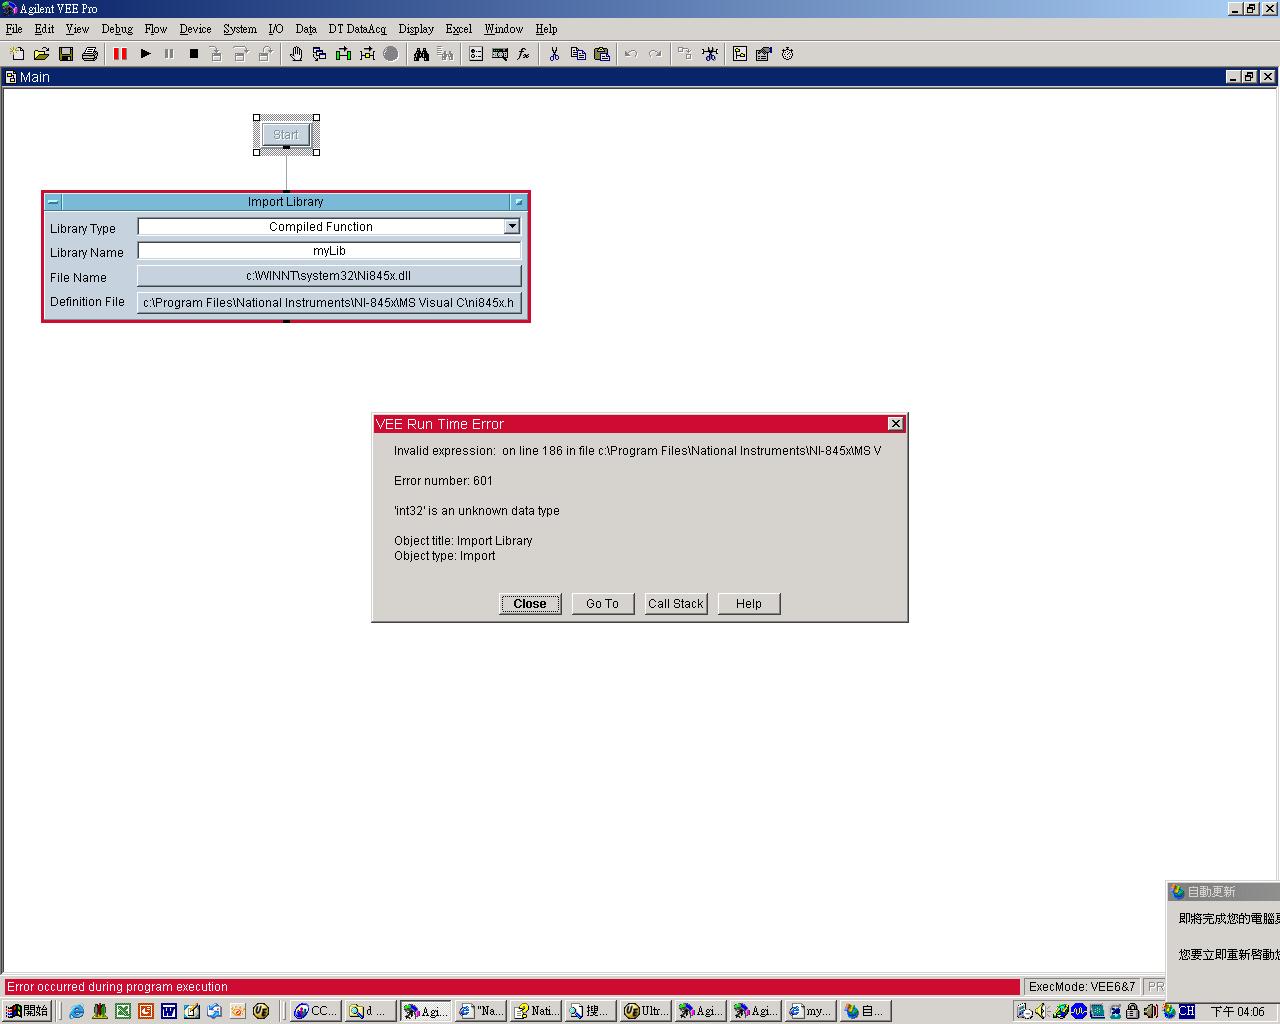Open the Device menu
The image size is (1280, 1024).
tap(195, 29)
